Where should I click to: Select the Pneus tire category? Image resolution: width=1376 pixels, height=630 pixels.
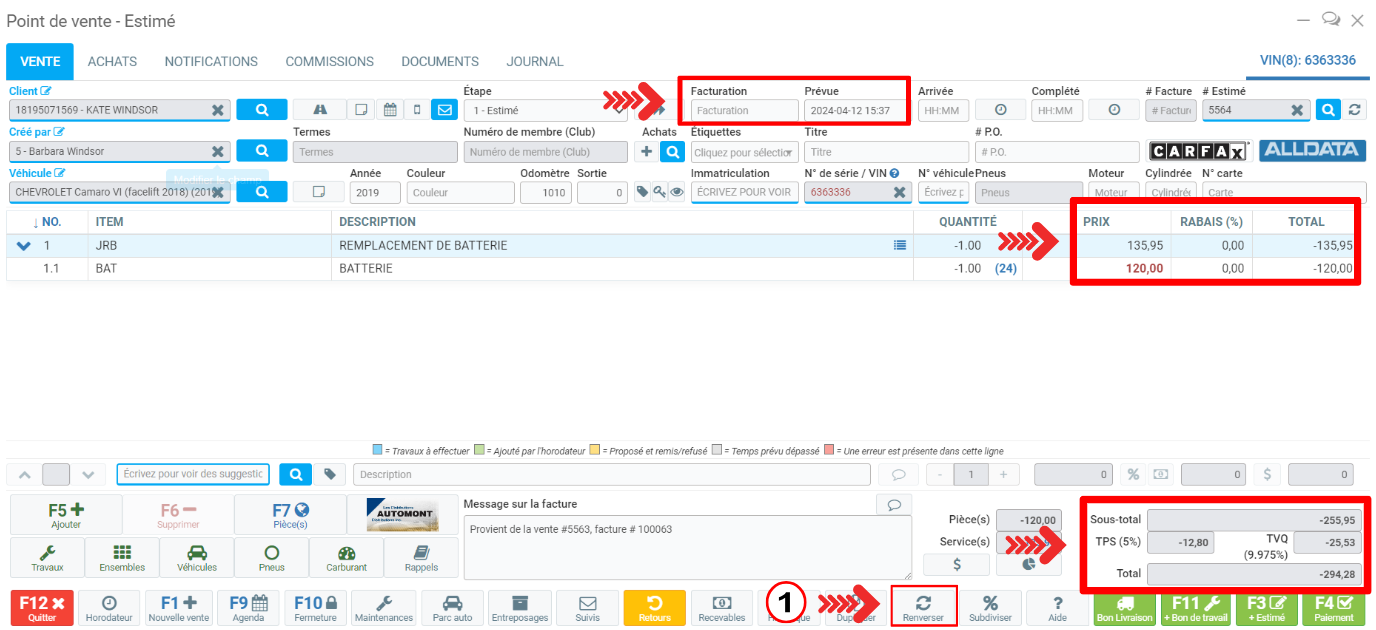pyautogui.click(x=271, y=557)
